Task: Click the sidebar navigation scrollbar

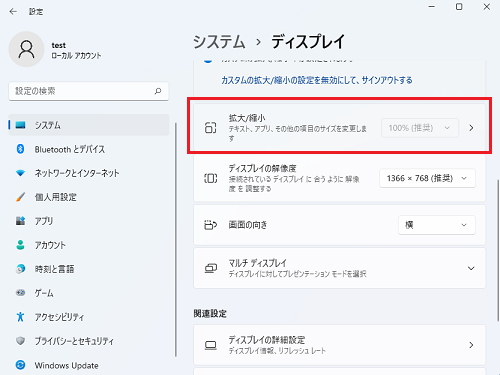Action: point(176,239)
